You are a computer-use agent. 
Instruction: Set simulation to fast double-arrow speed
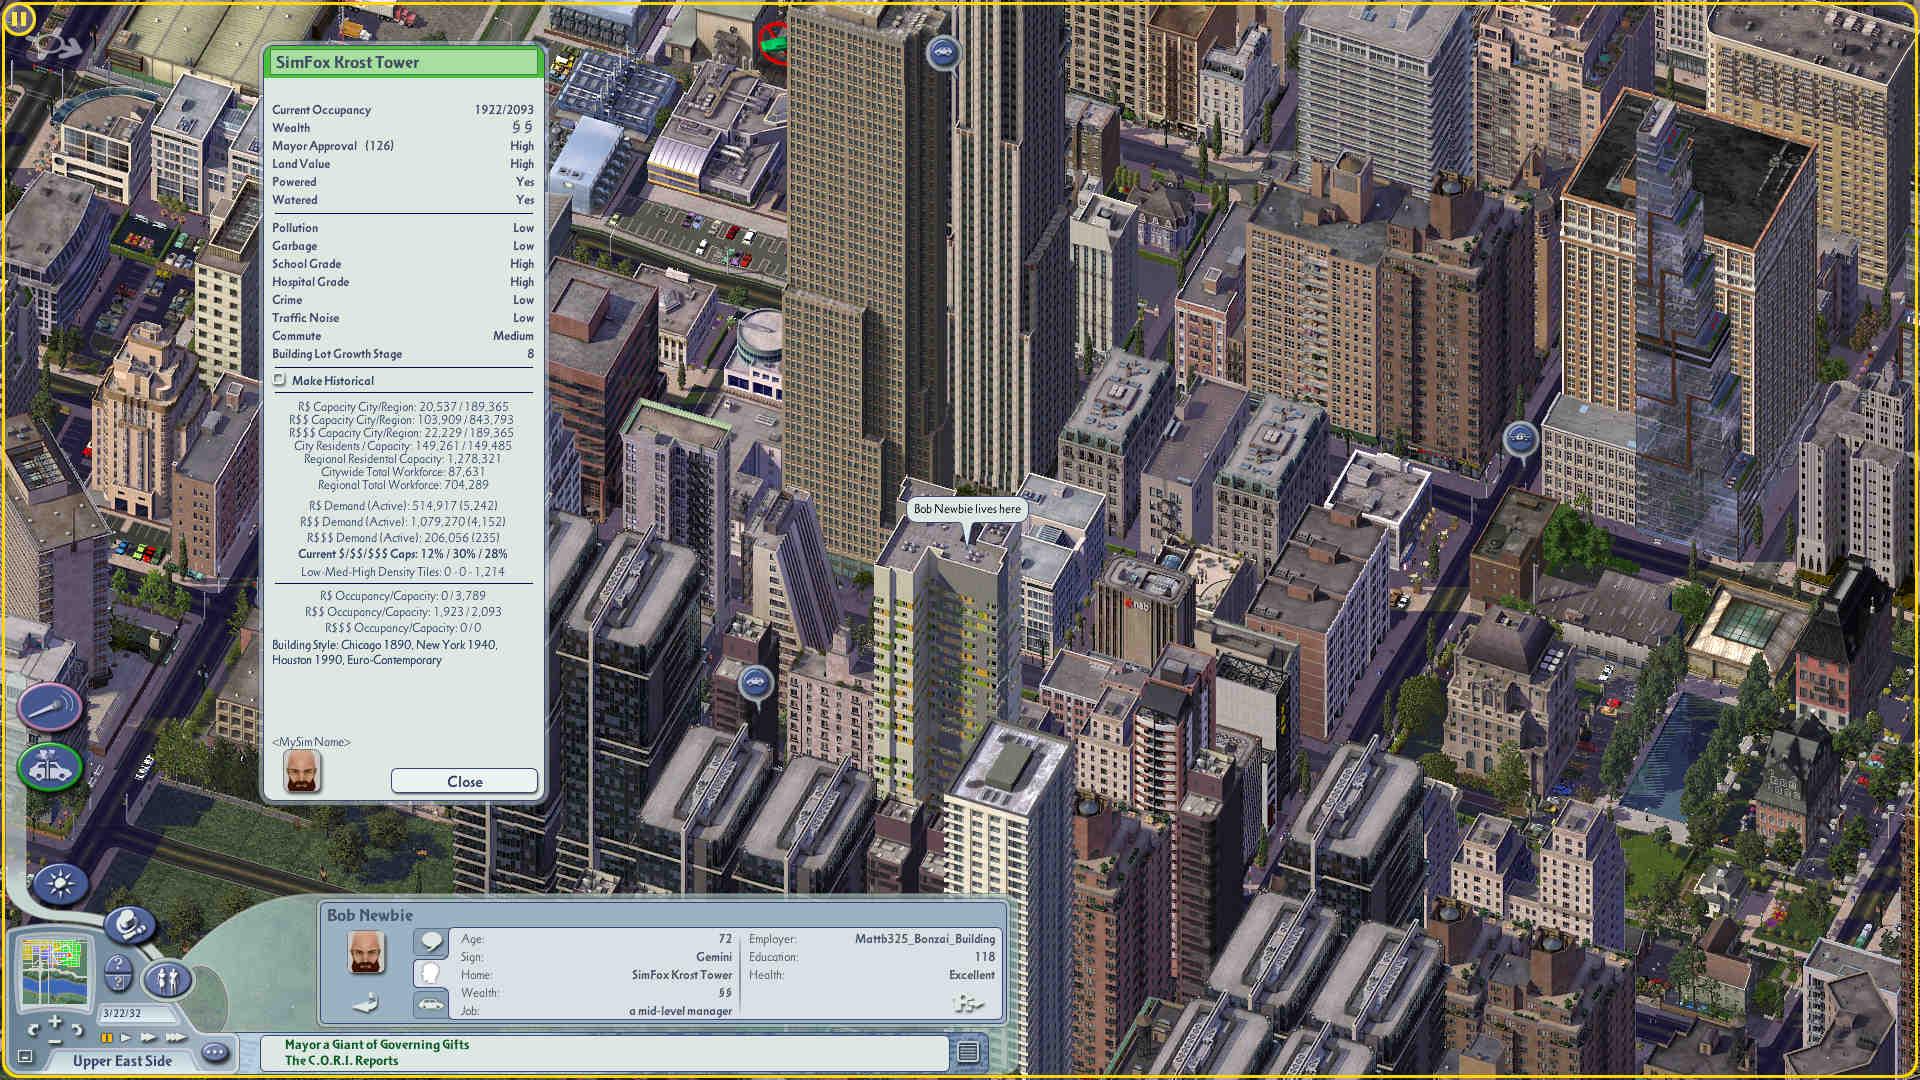(x=148, y=1038)
